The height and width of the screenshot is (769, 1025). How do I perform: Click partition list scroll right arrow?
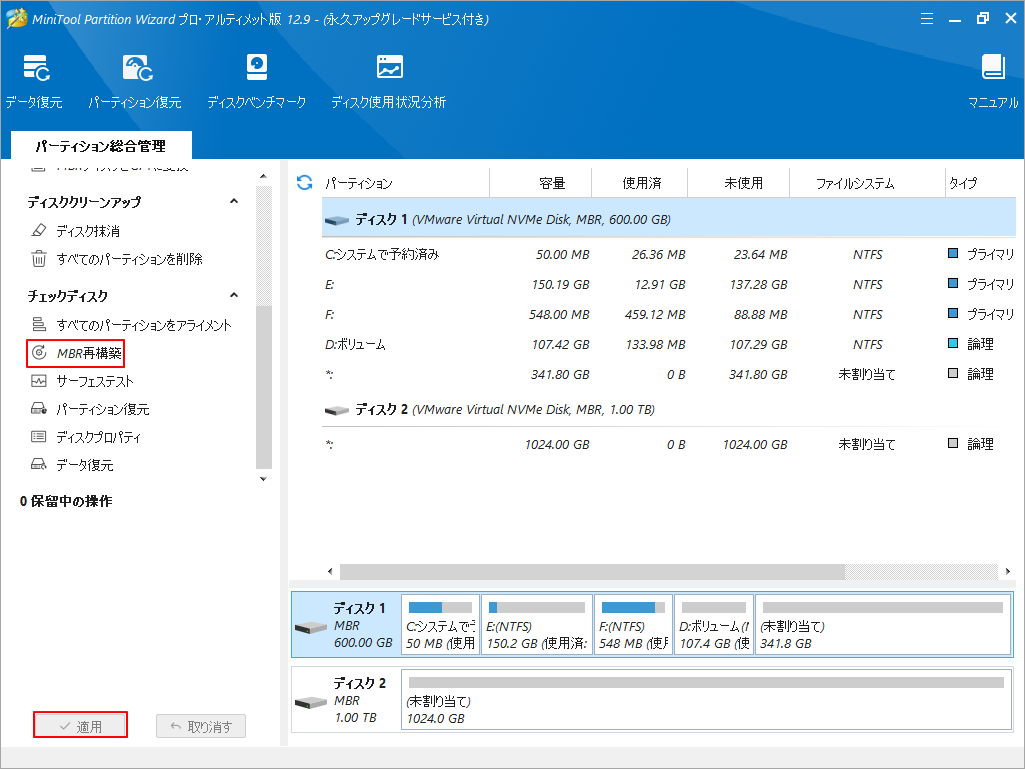click(1008, 572)
